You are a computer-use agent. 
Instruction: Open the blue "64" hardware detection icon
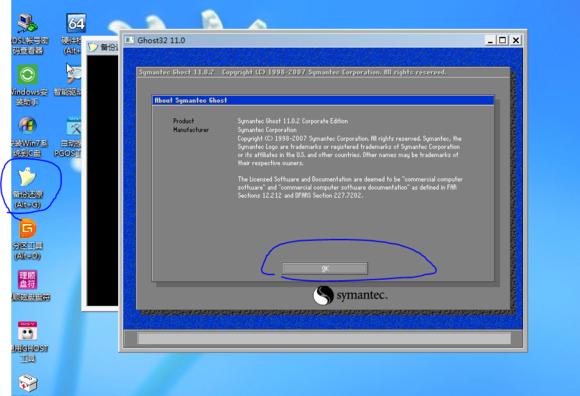pyautogui.click(x=76, y=23)
